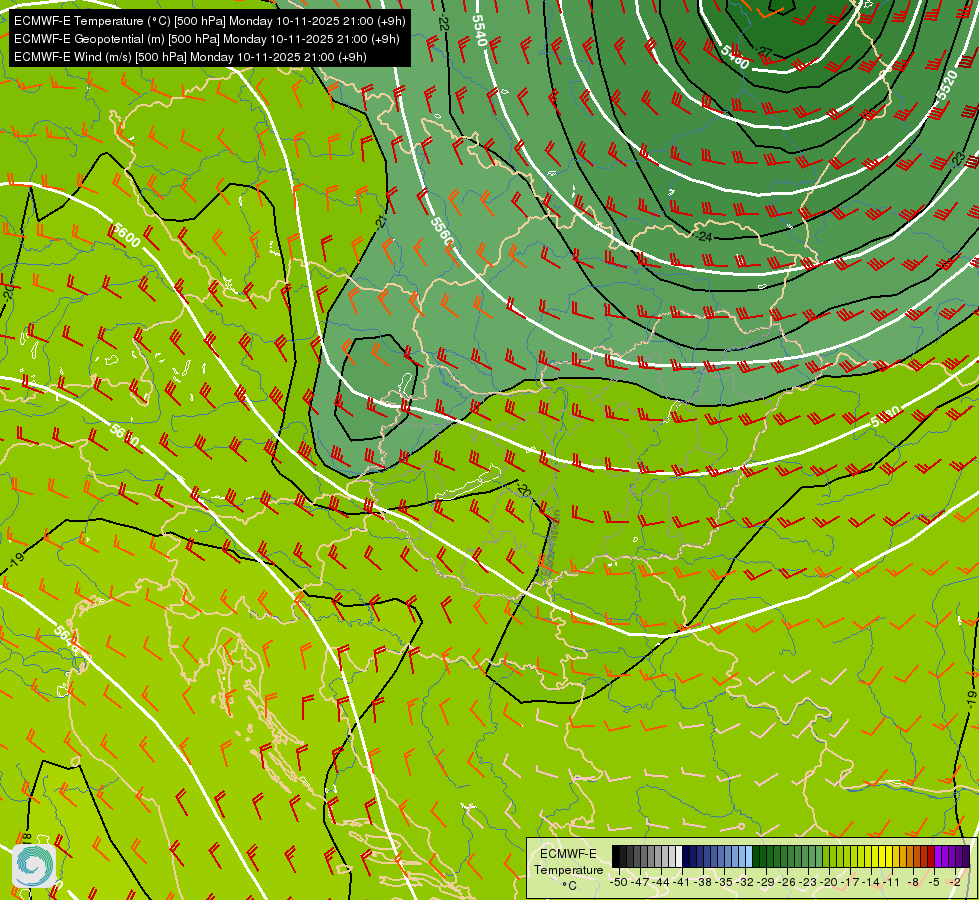Click the 5520 geopotential contour label
This screenshot has height=900, width=979.
tap(947, 85)
